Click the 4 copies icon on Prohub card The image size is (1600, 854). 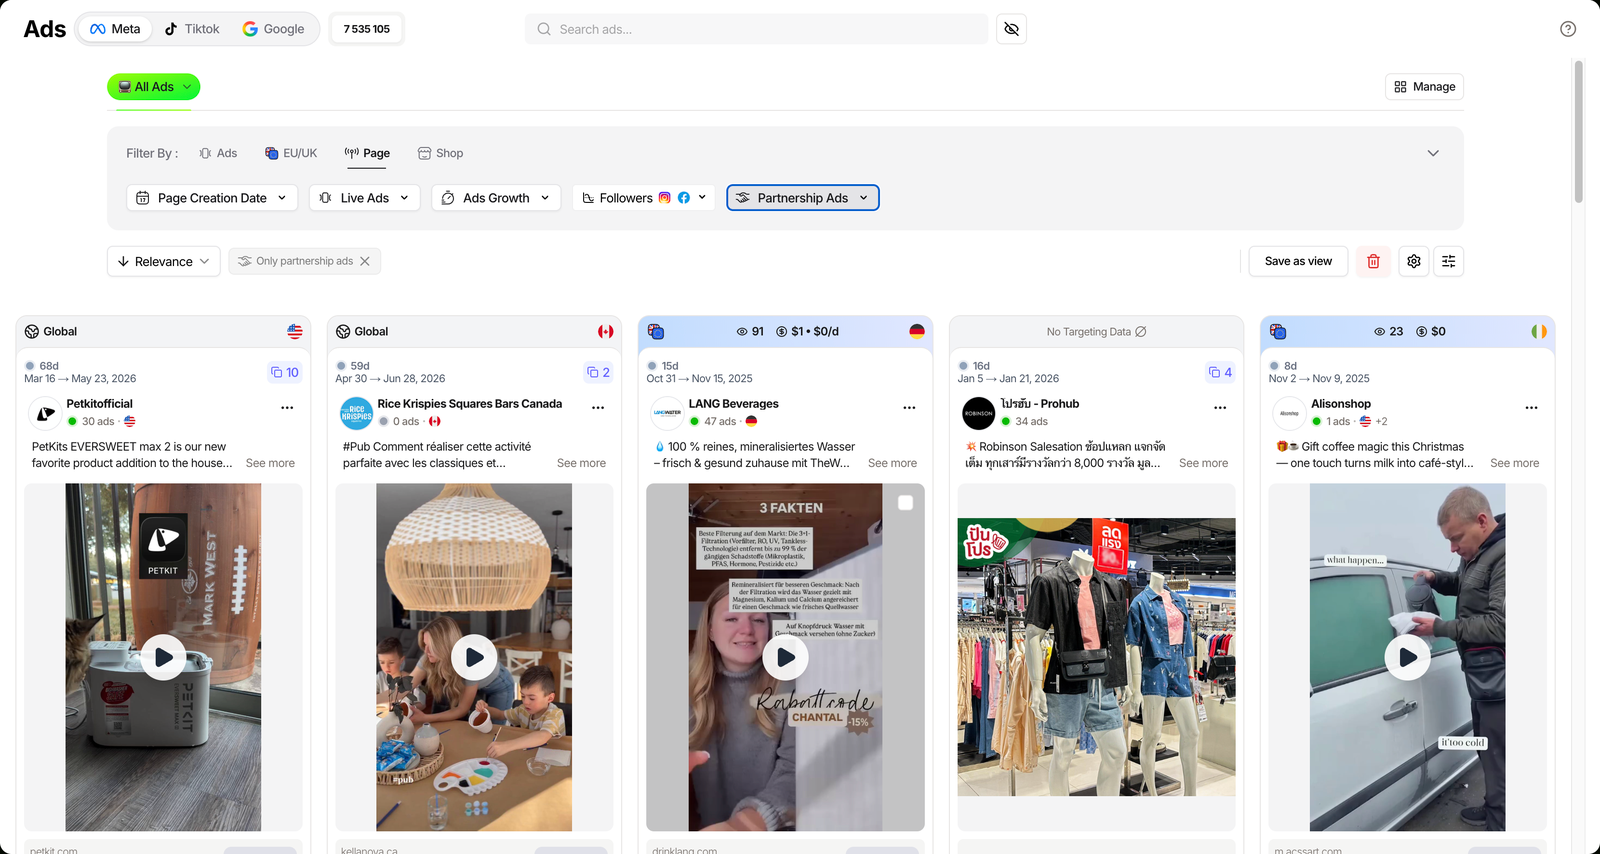tap(1220, 372)
